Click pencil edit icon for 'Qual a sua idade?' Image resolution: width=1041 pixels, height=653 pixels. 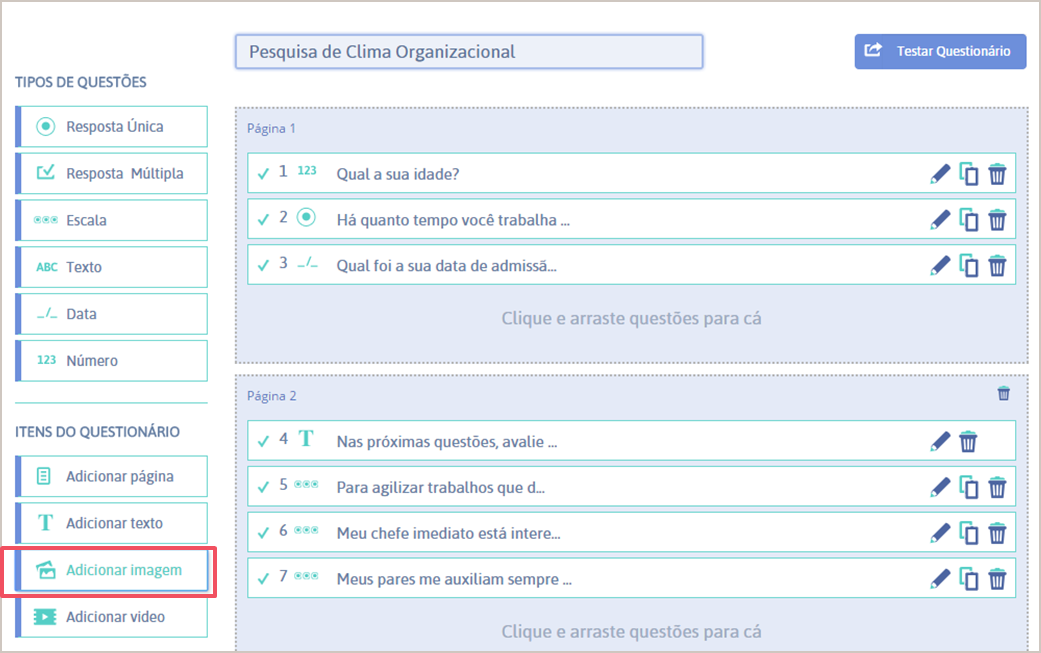click(940, 174)
